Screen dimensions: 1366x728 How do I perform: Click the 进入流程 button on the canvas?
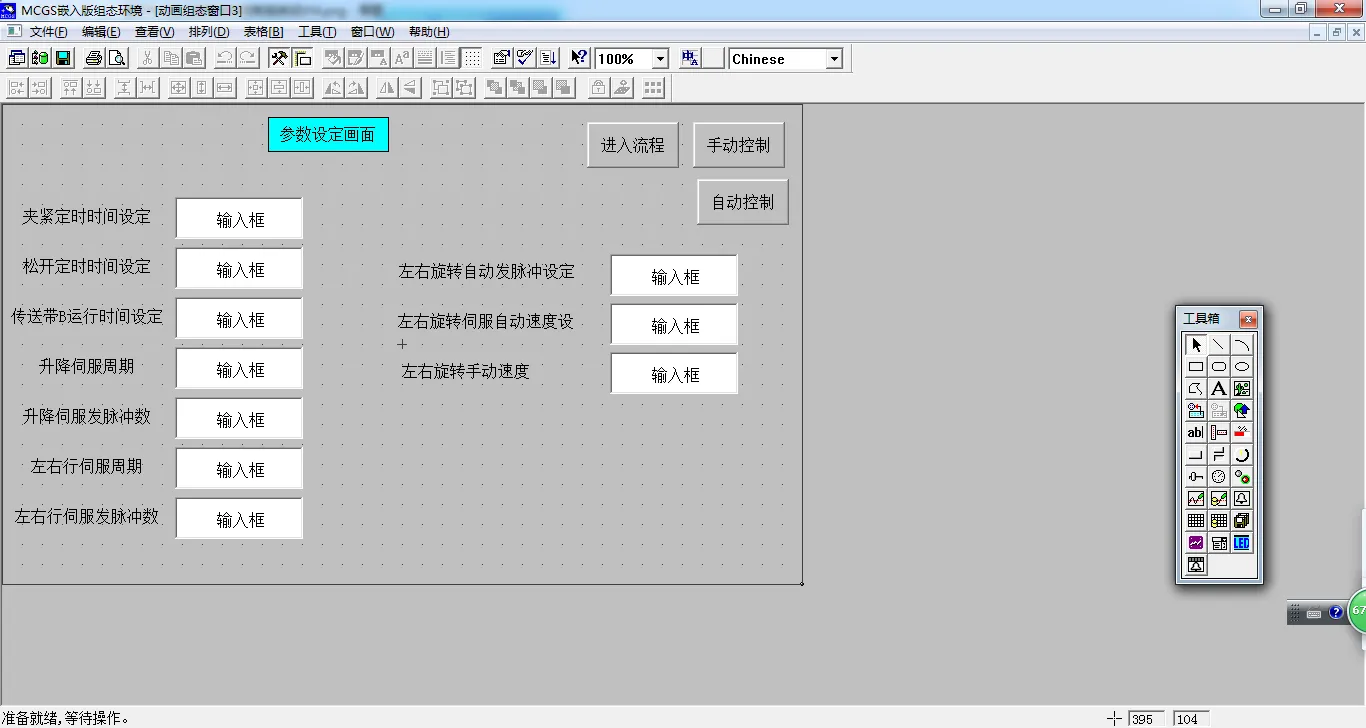(632, 144)
